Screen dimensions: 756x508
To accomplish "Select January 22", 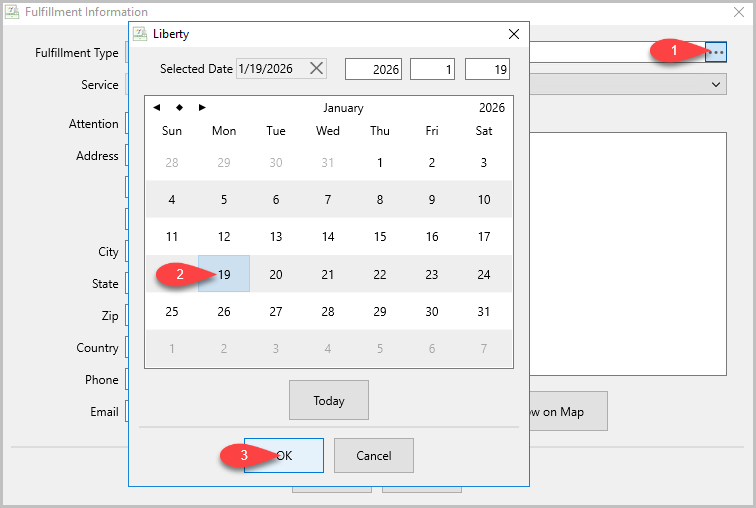I will pyautogui.click(x=380, y=274).
